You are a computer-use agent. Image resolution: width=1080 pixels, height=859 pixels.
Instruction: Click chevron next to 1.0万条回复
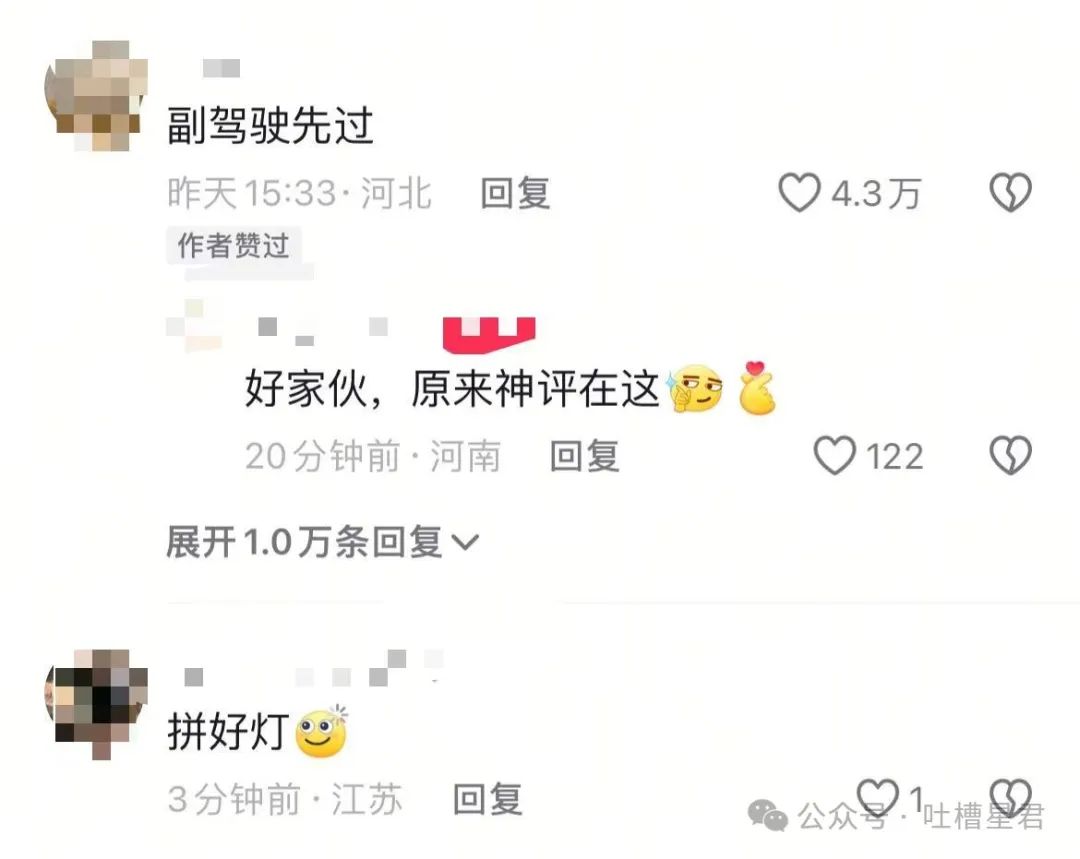pyautogui.click(x=465, y=543)
